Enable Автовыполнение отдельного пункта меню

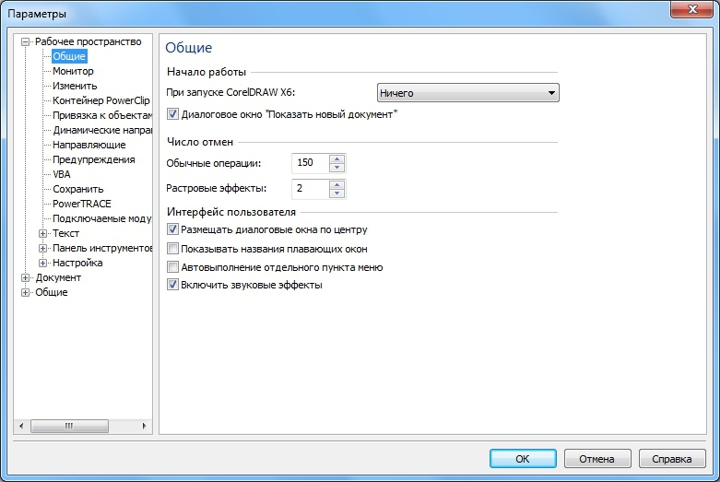click(173, 267)
